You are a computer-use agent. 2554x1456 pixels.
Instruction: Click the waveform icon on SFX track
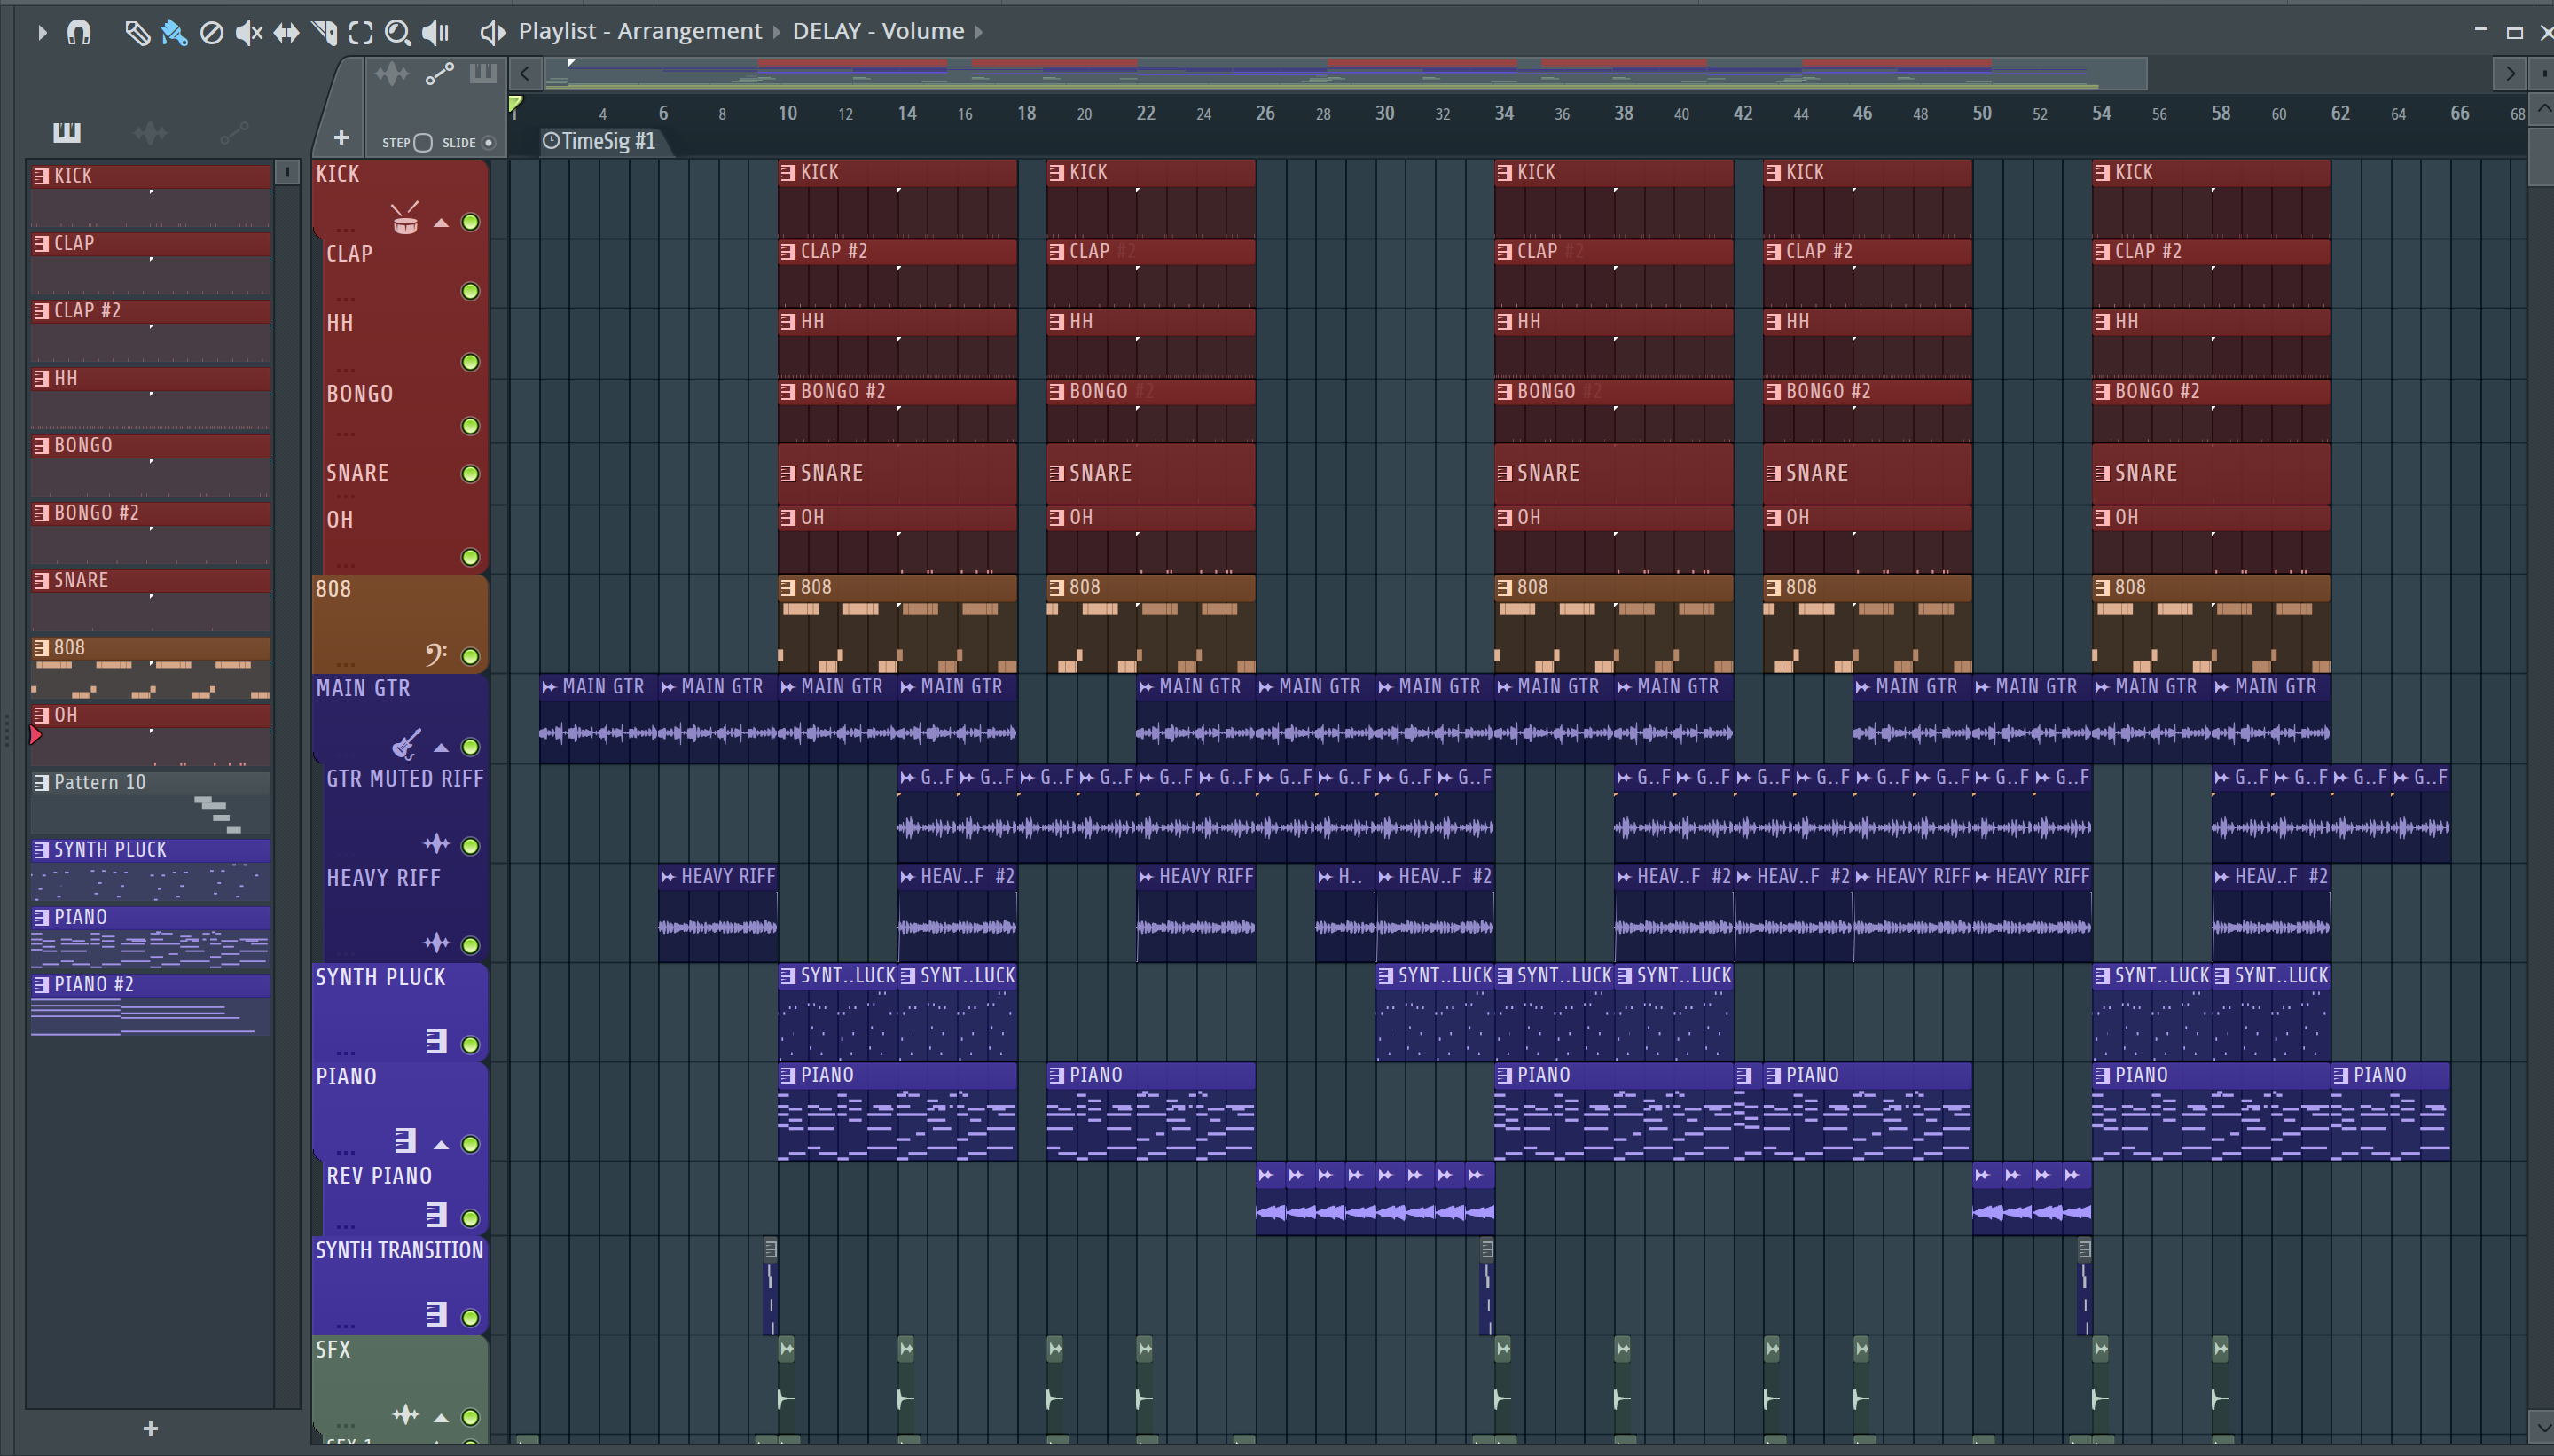[405, 1415]
